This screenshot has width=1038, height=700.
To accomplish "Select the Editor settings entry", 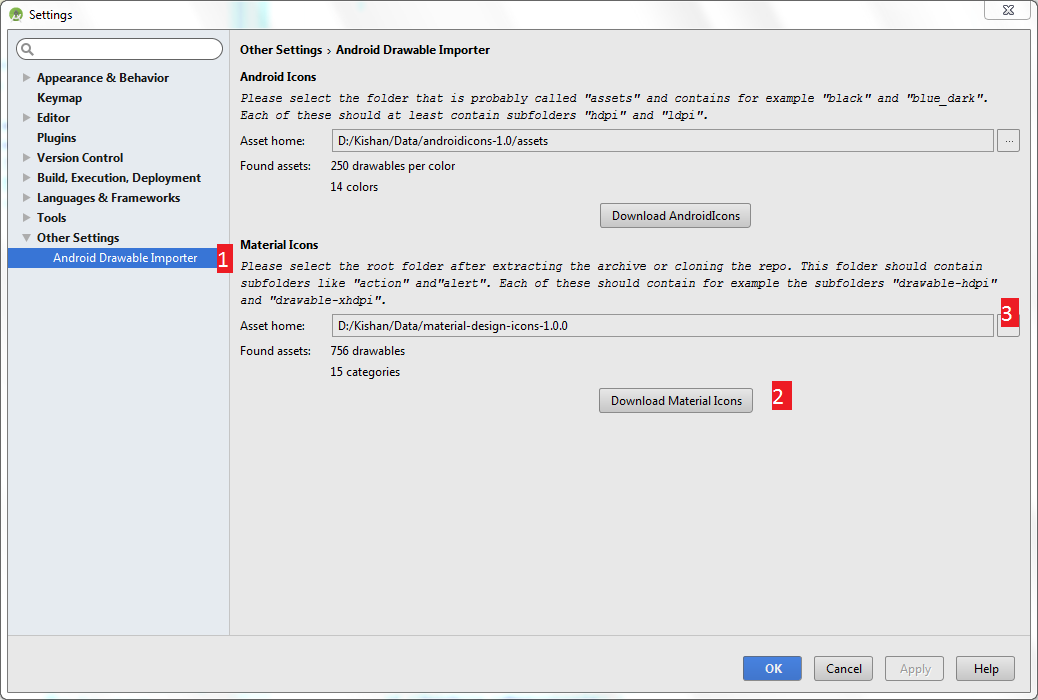I will tap(52, 117).
